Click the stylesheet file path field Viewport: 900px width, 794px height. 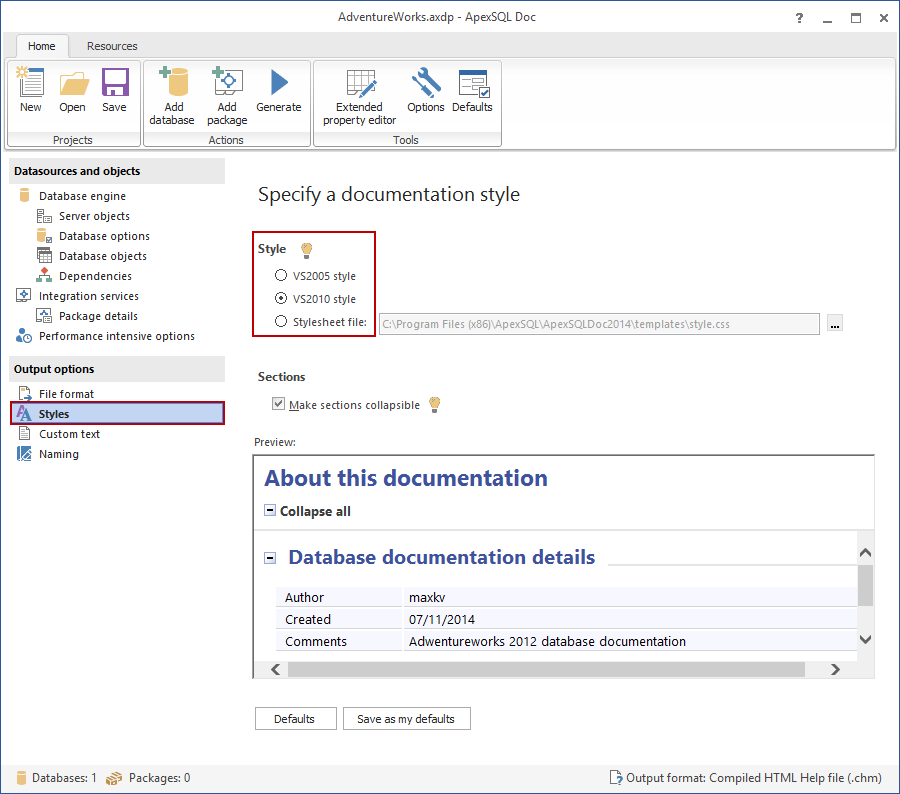pyautogui.click(x=599, y=324)
